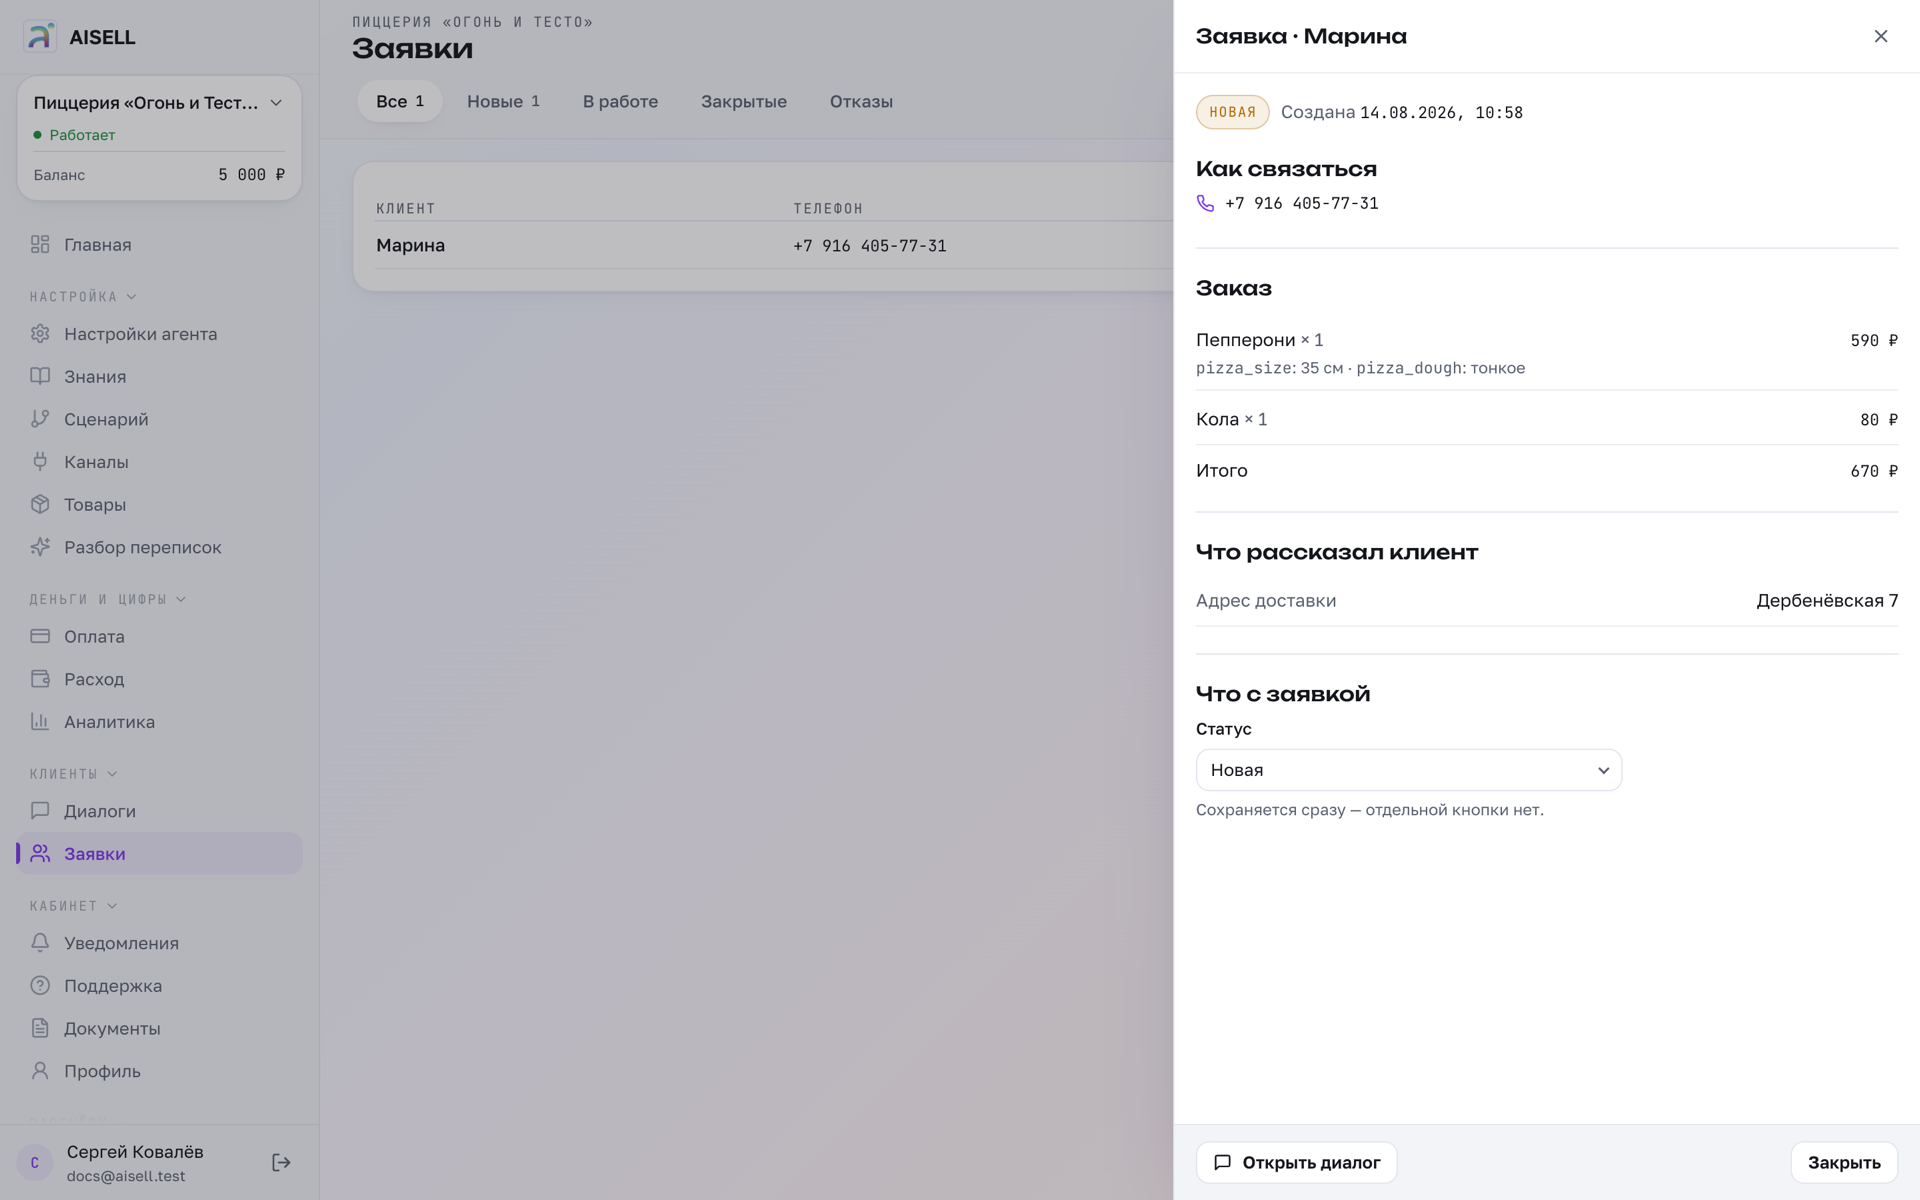Click the Работает status indicator

pyautogui.click(x=74, y=135)
